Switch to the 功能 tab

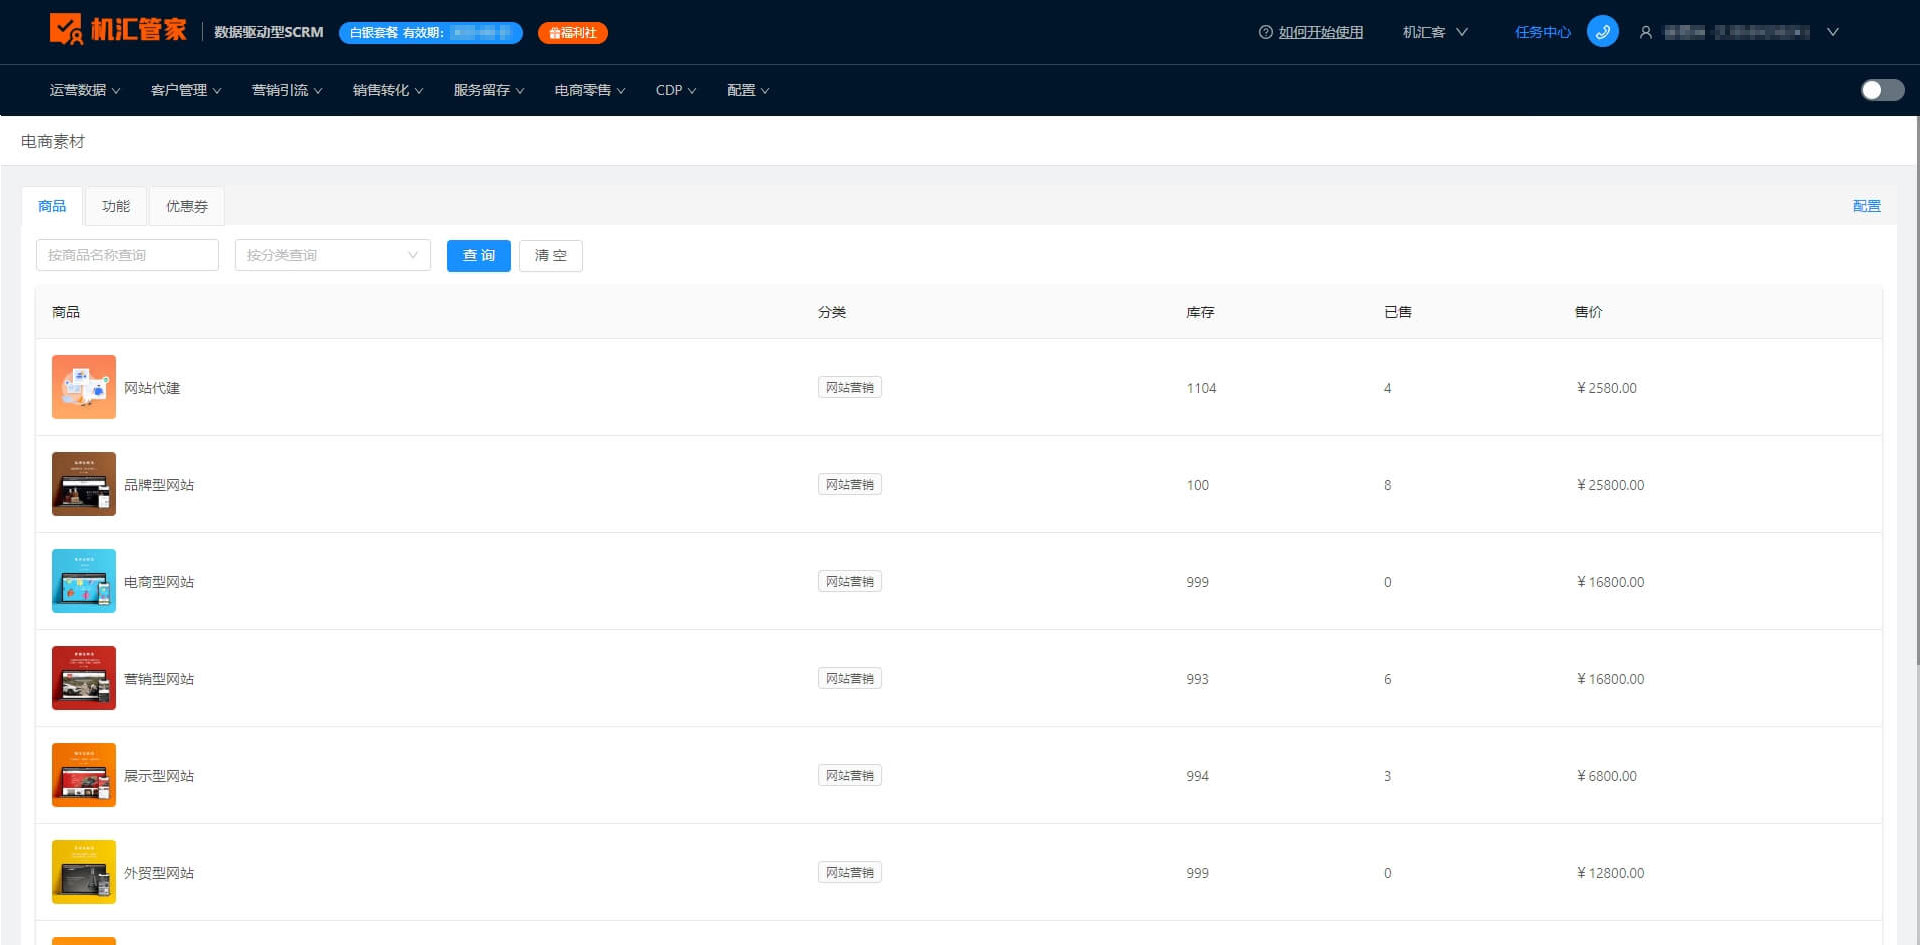click(x=116, y=206)
